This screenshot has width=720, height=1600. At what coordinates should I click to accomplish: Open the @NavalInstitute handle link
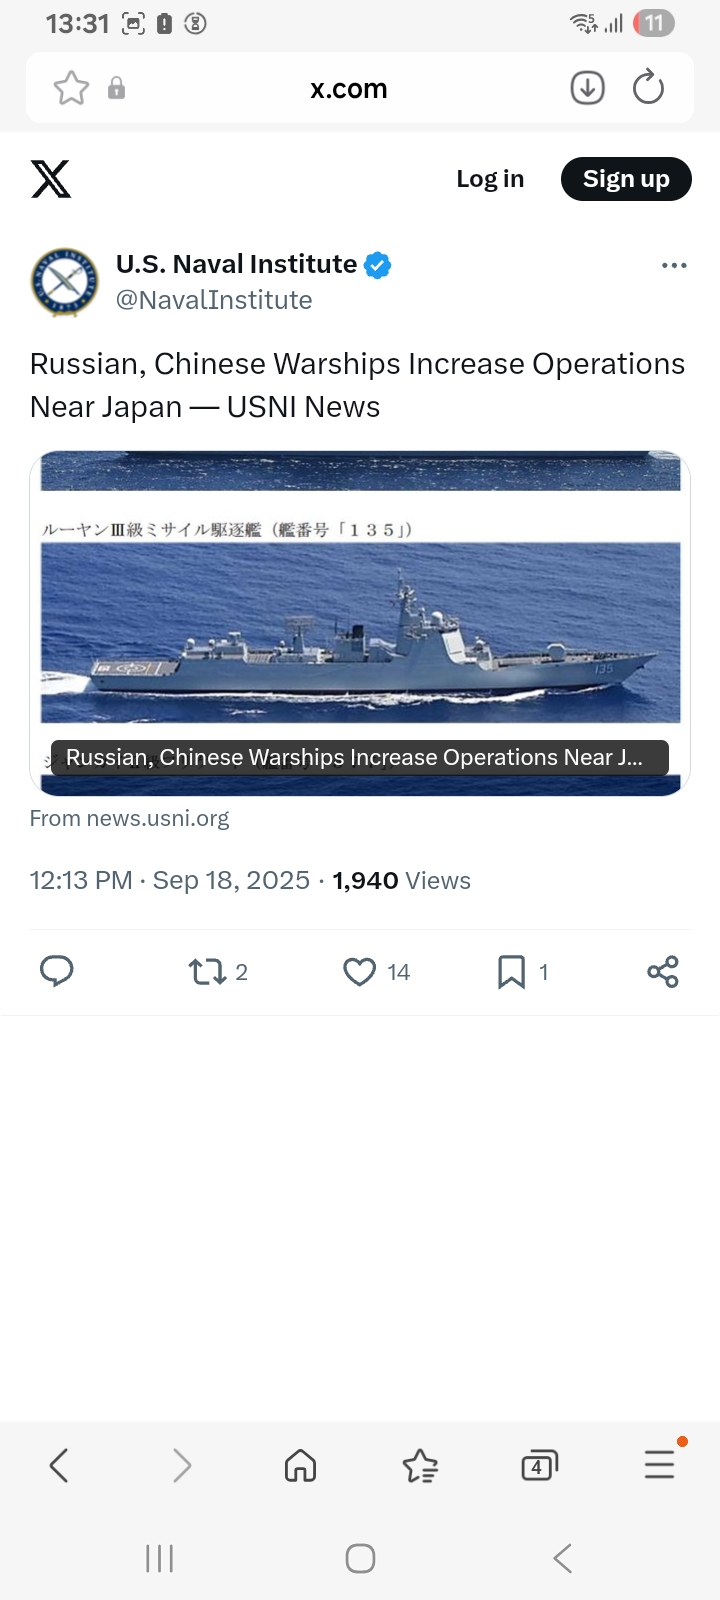pyautogui.click(x=214, y=300)
